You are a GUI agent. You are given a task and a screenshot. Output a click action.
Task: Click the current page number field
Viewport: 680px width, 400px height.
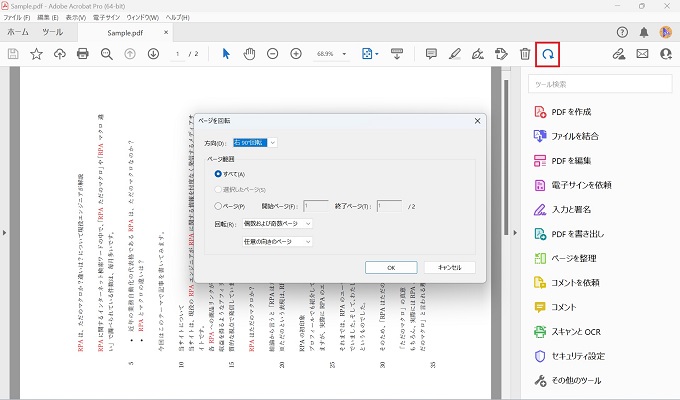point(177,54)
